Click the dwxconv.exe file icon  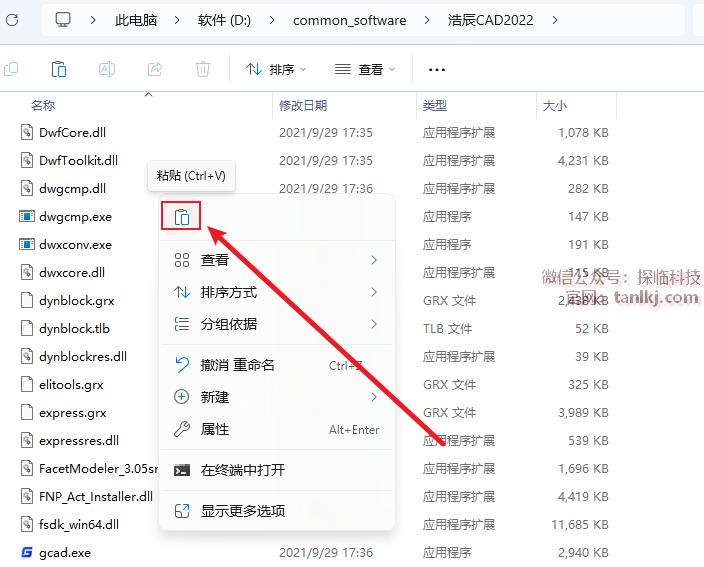27,245
